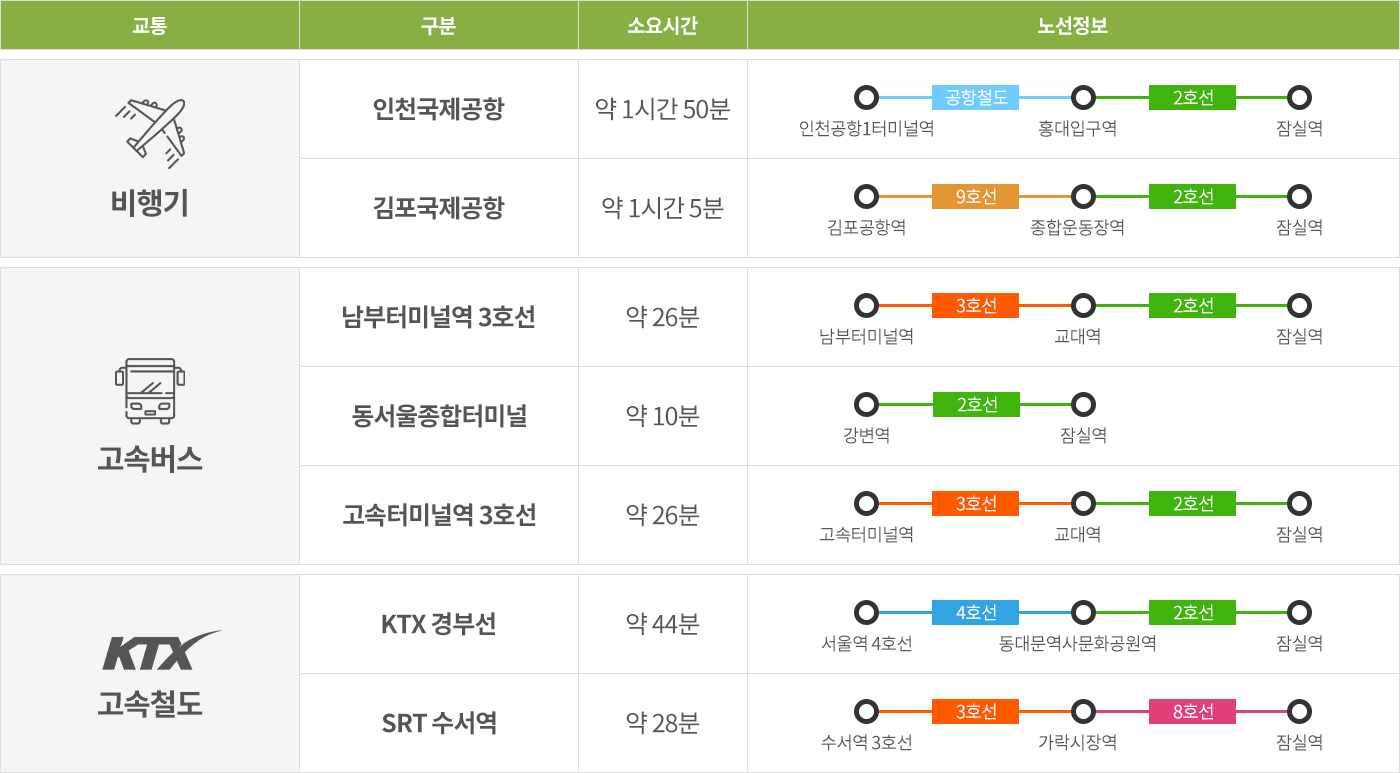Click the 김포공항역 station circle marker
This screenshot has height=773, width=1400.
pos(867,197)
